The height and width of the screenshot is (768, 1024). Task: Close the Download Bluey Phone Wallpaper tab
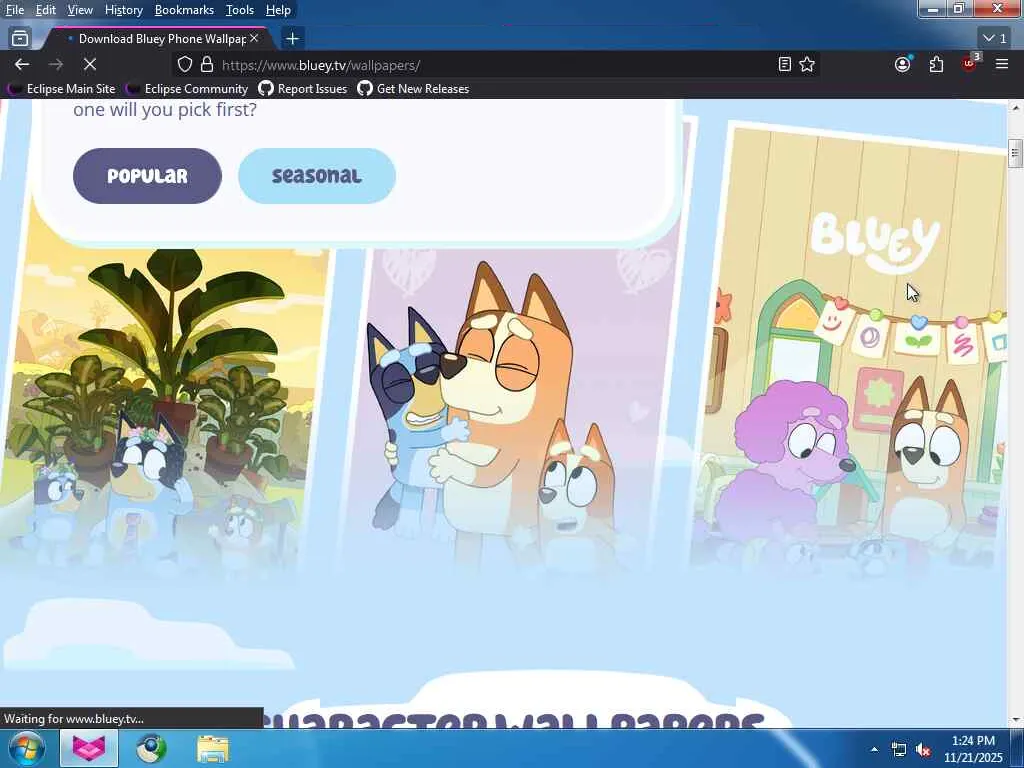(254, 39)
